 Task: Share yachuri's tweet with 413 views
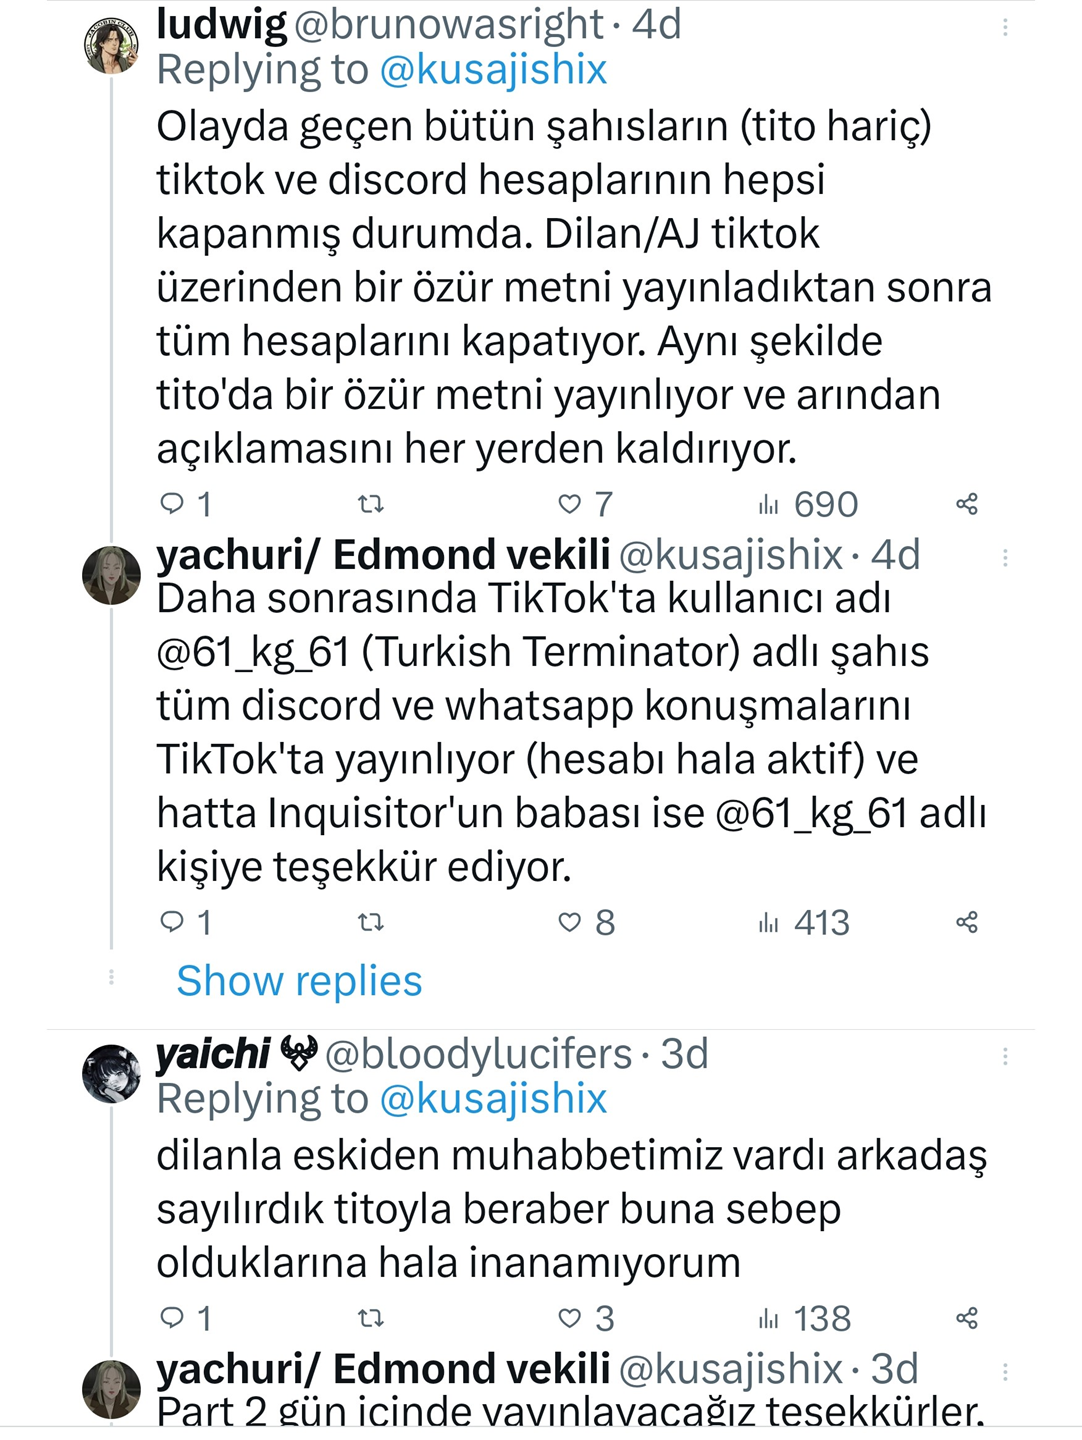tap(966, 922)
